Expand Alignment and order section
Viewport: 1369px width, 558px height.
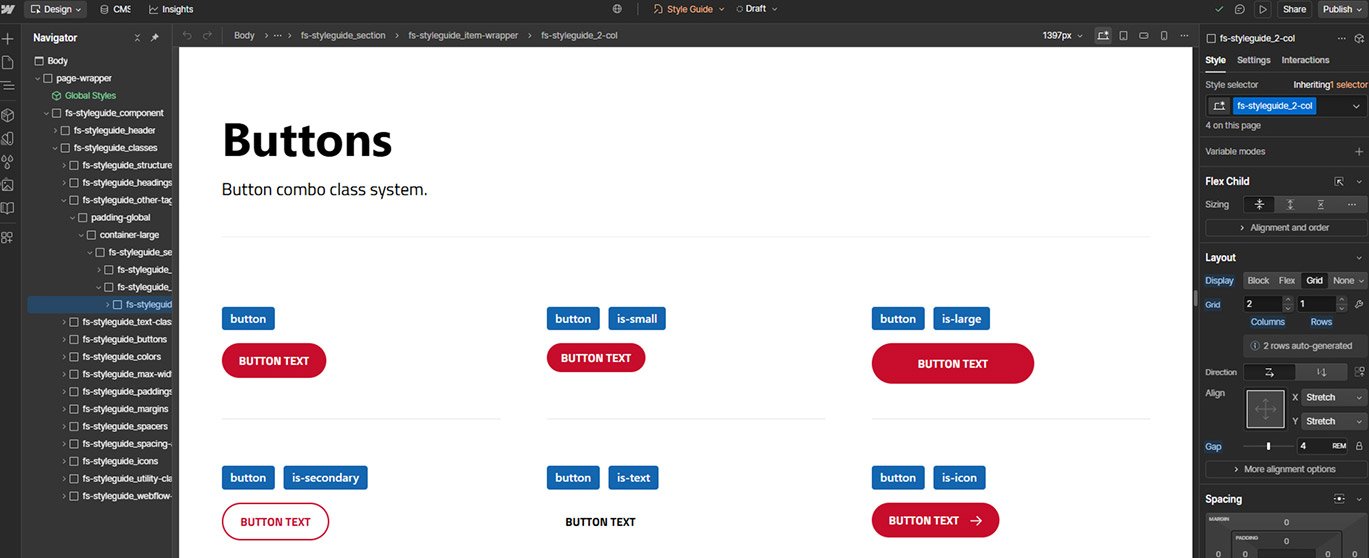click(x=1286, y=228)
